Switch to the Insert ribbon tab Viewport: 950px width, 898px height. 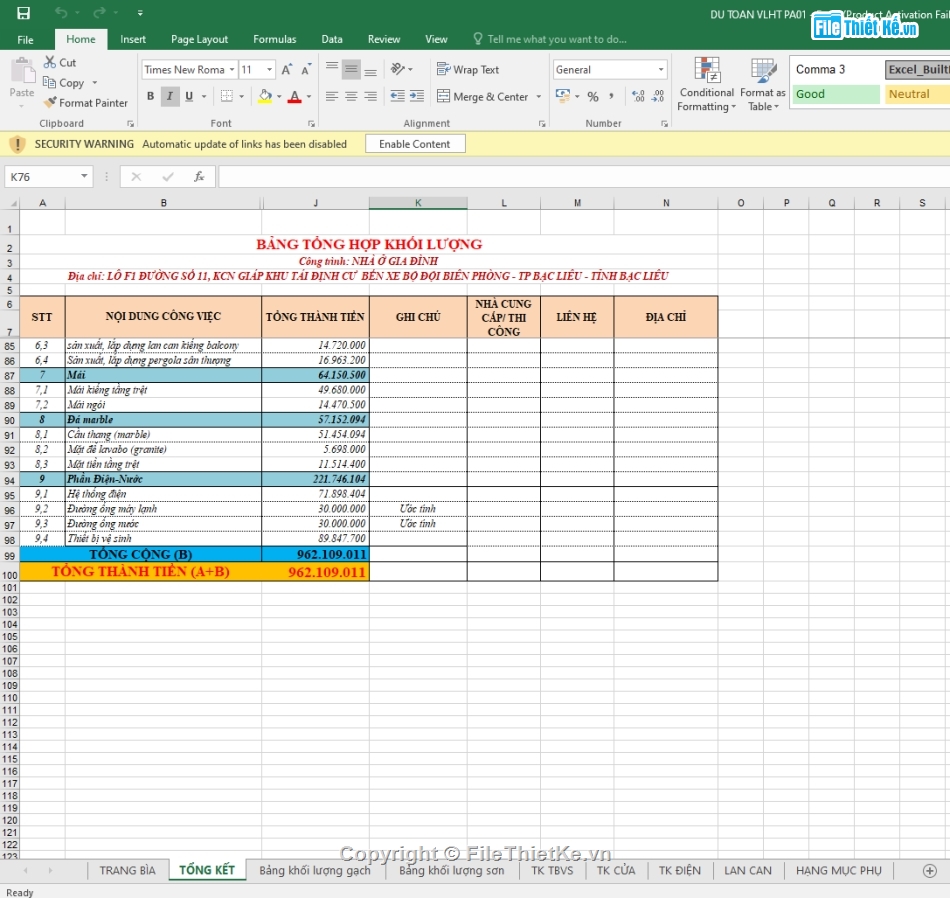point(133,39)
